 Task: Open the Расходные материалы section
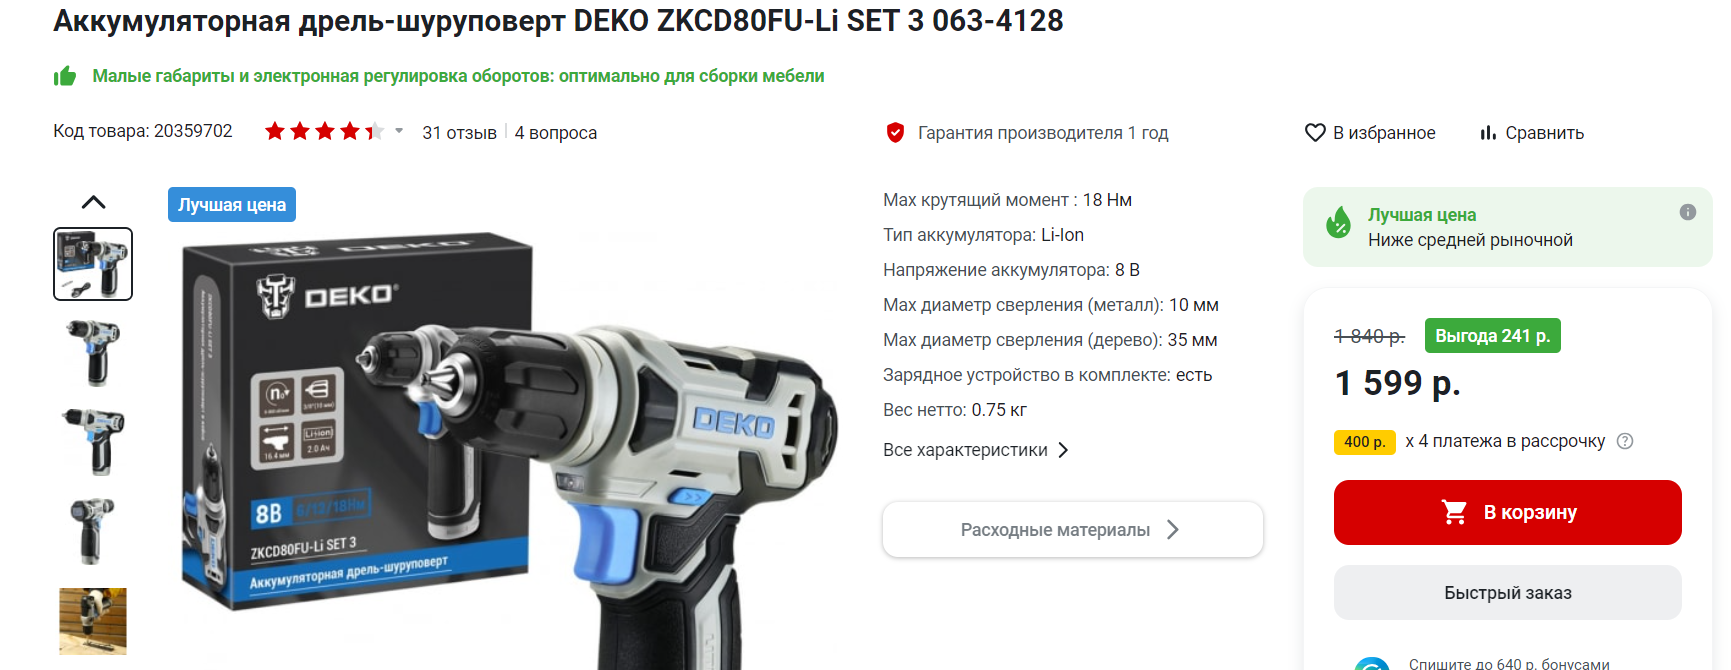tap(1072, 529)
